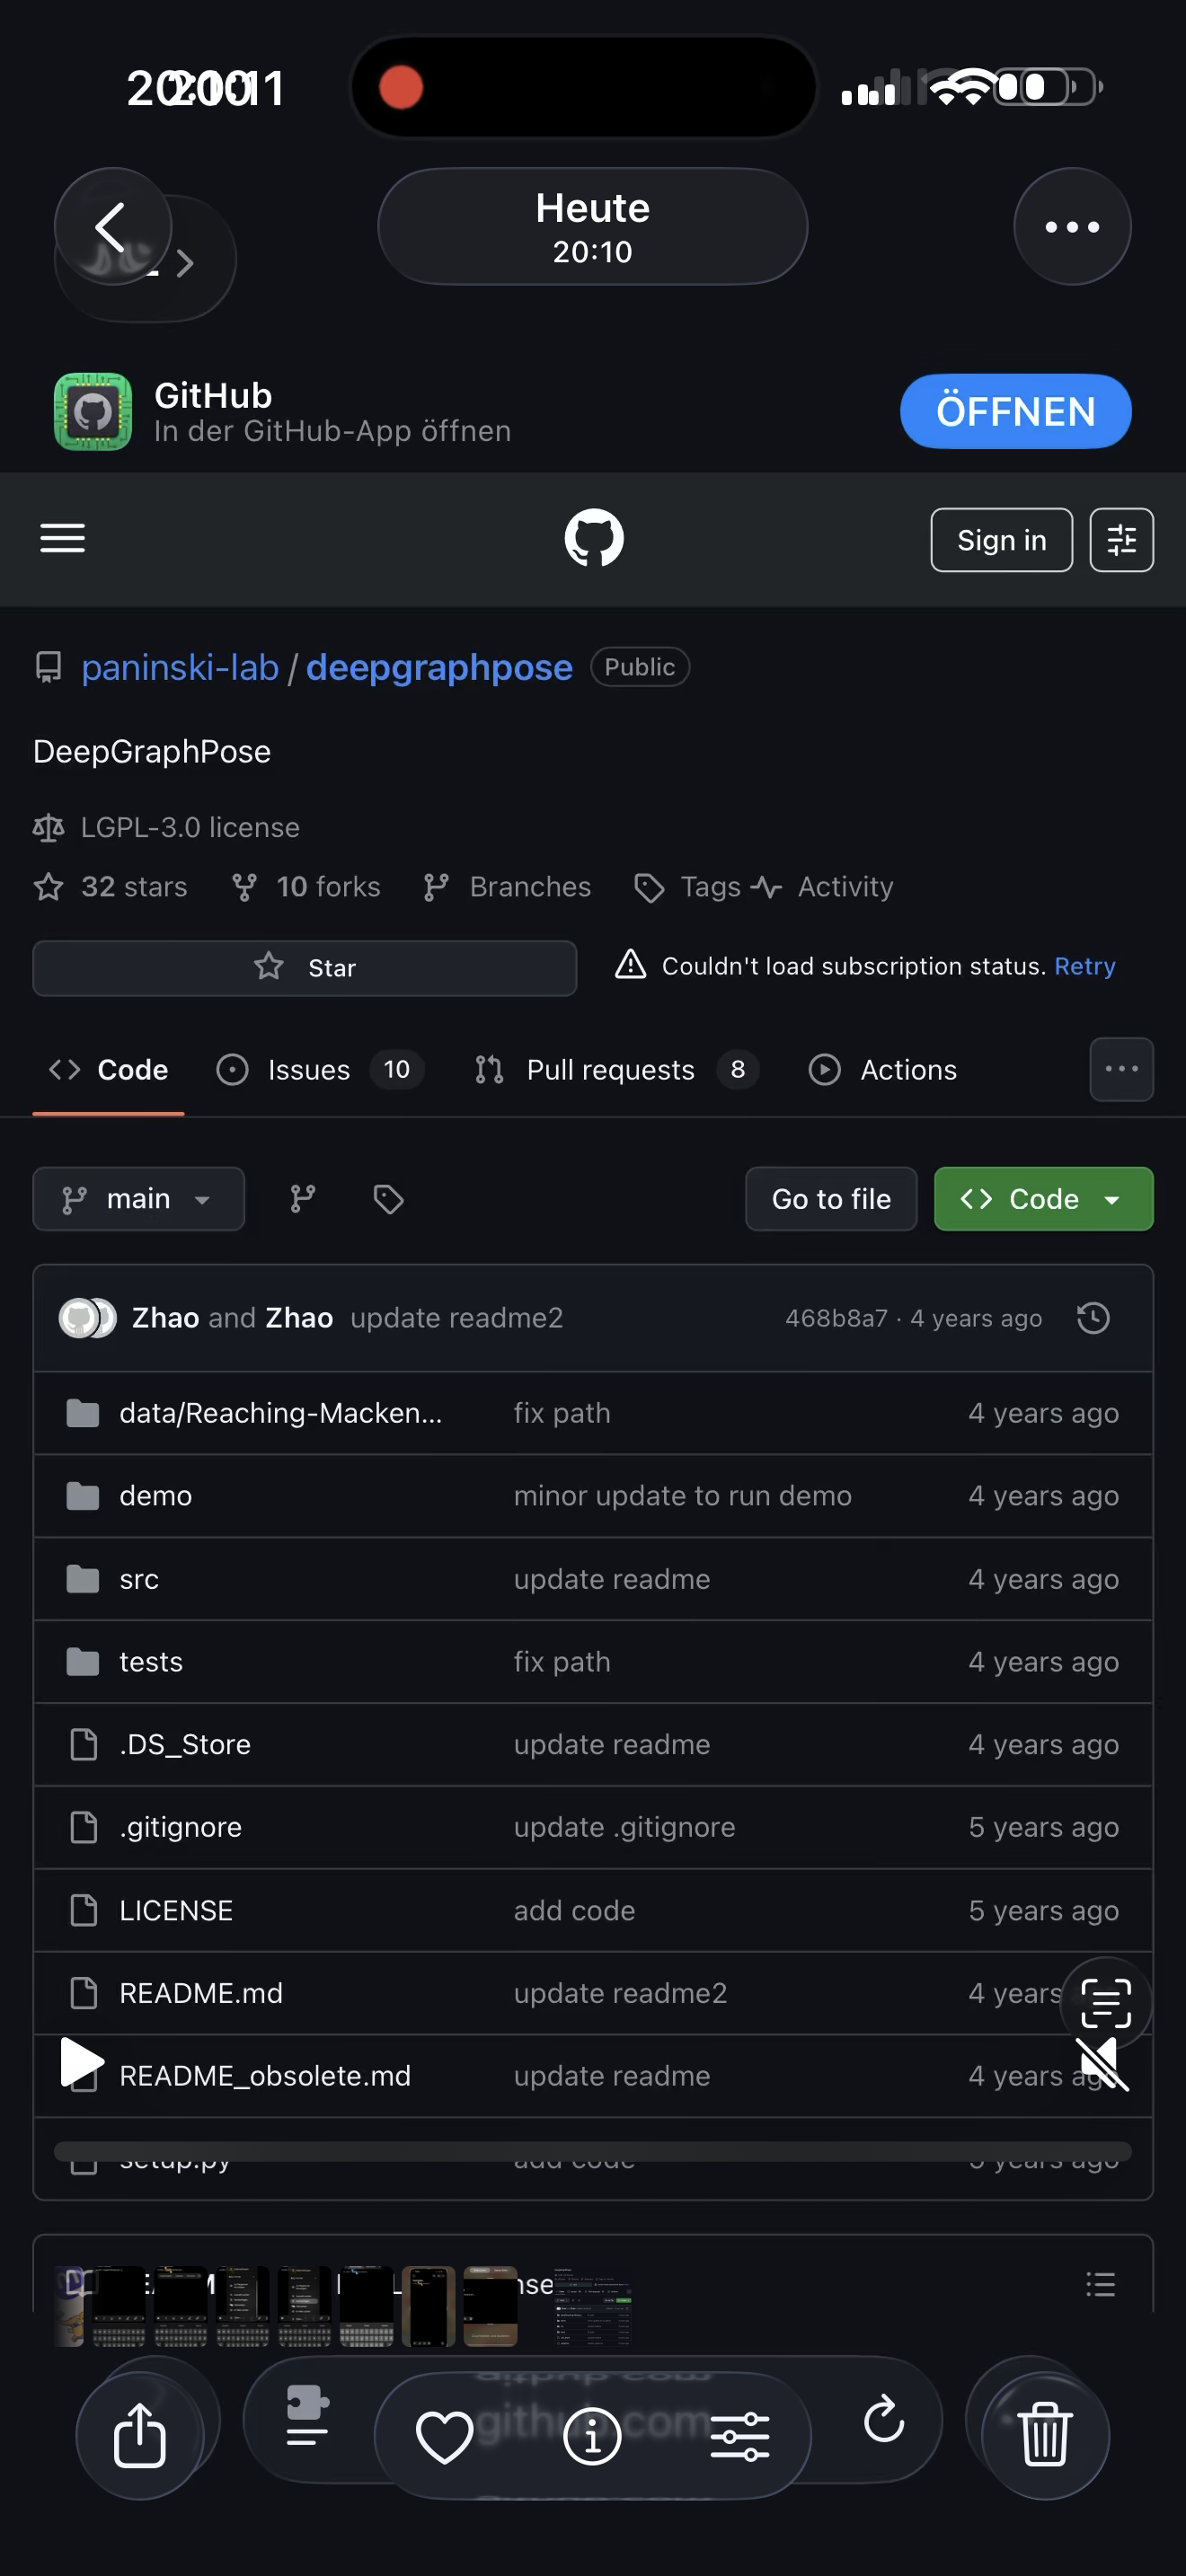Open edit adjustments sliders icon in bottom toolbar
This screenshot has height=2576, width=1186.
coord(740,2436)
